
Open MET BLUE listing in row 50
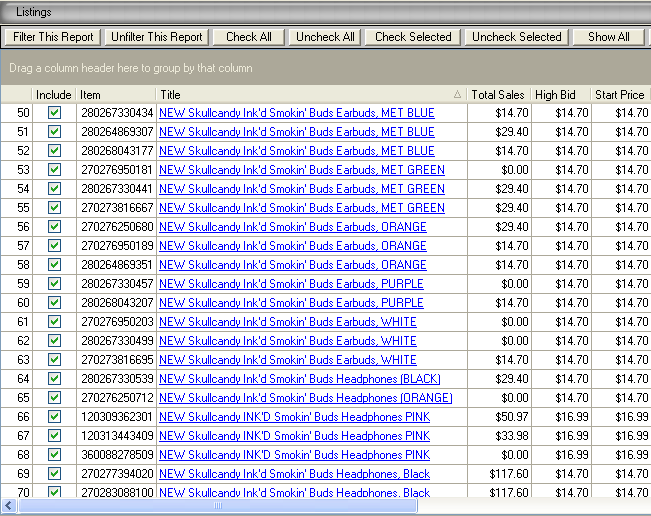297,113
